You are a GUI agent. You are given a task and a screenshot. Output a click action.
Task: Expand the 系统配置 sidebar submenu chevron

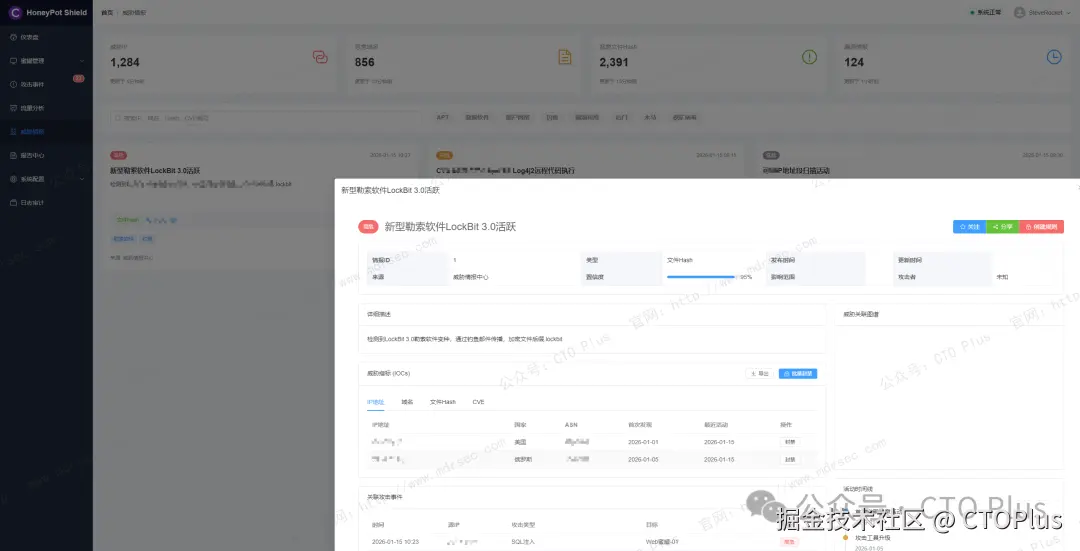pos(82,179)
